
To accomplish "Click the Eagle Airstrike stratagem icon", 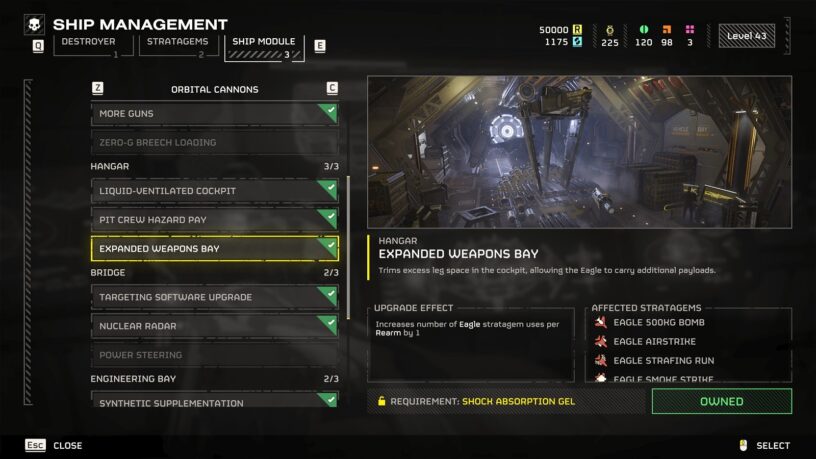I will [x=601, y=341].
